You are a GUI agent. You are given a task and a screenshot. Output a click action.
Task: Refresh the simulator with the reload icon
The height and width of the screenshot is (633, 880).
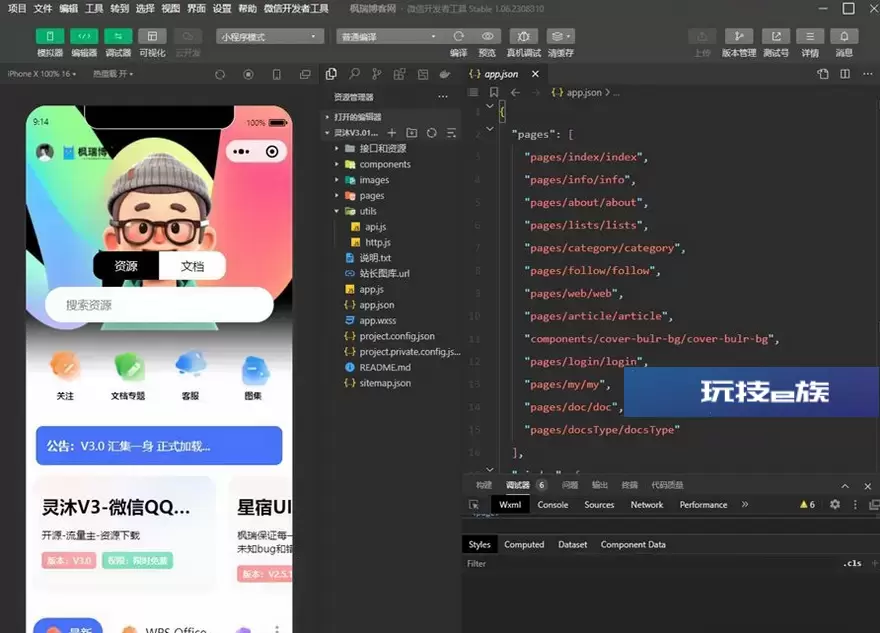pyautogui.click(x=220, y=75)
